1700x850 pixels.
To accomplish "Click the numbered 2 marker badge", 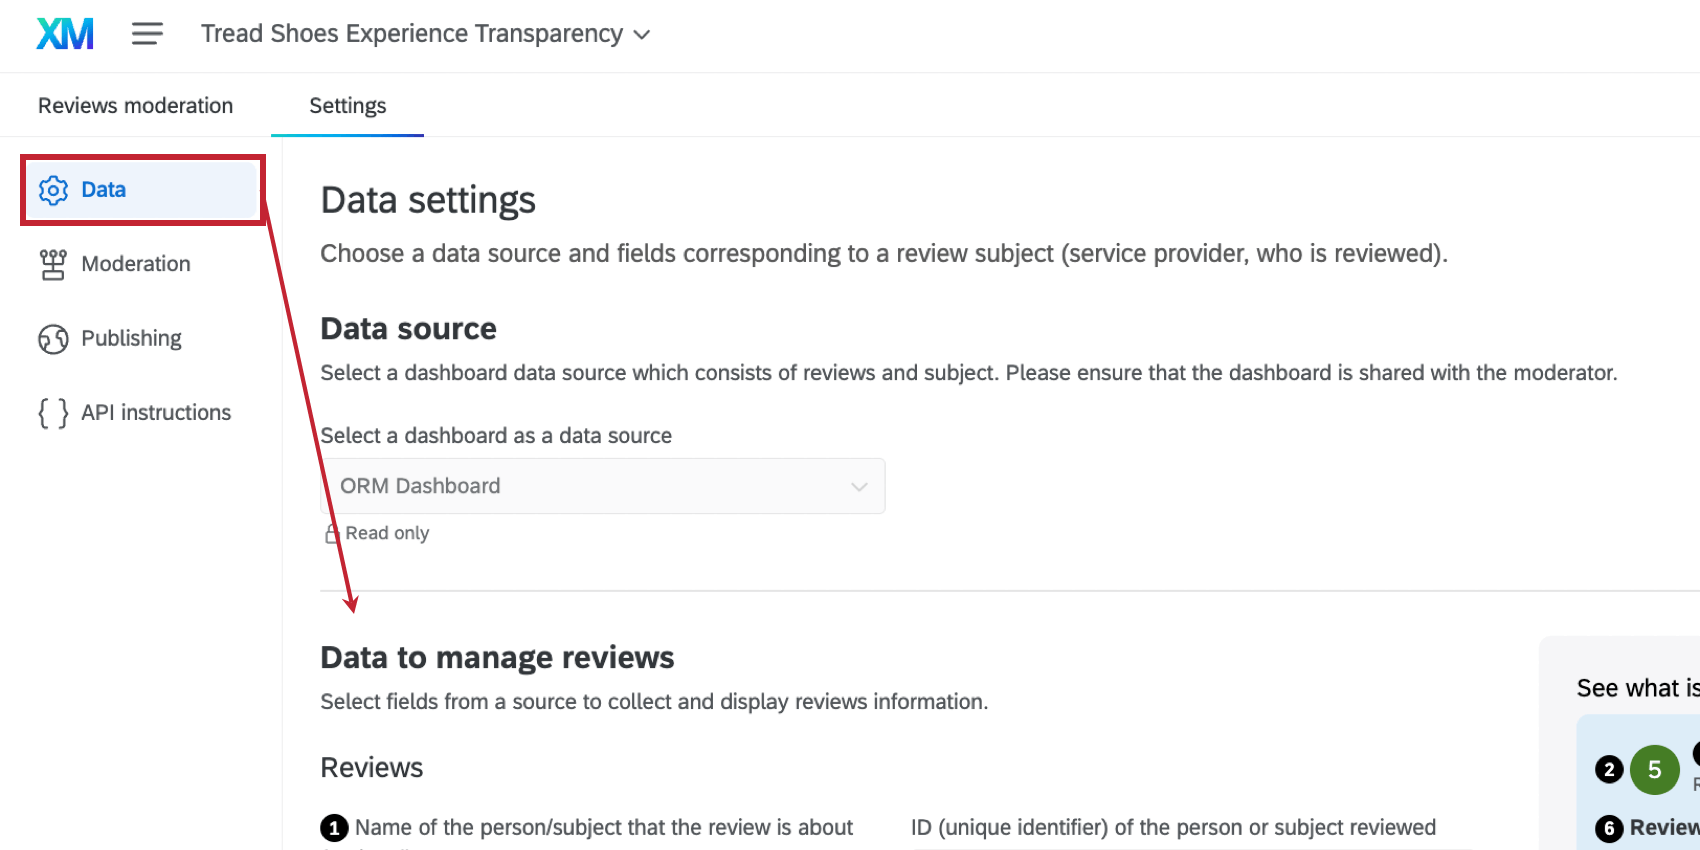I will pyautogui.click(x=1608, y=770).
